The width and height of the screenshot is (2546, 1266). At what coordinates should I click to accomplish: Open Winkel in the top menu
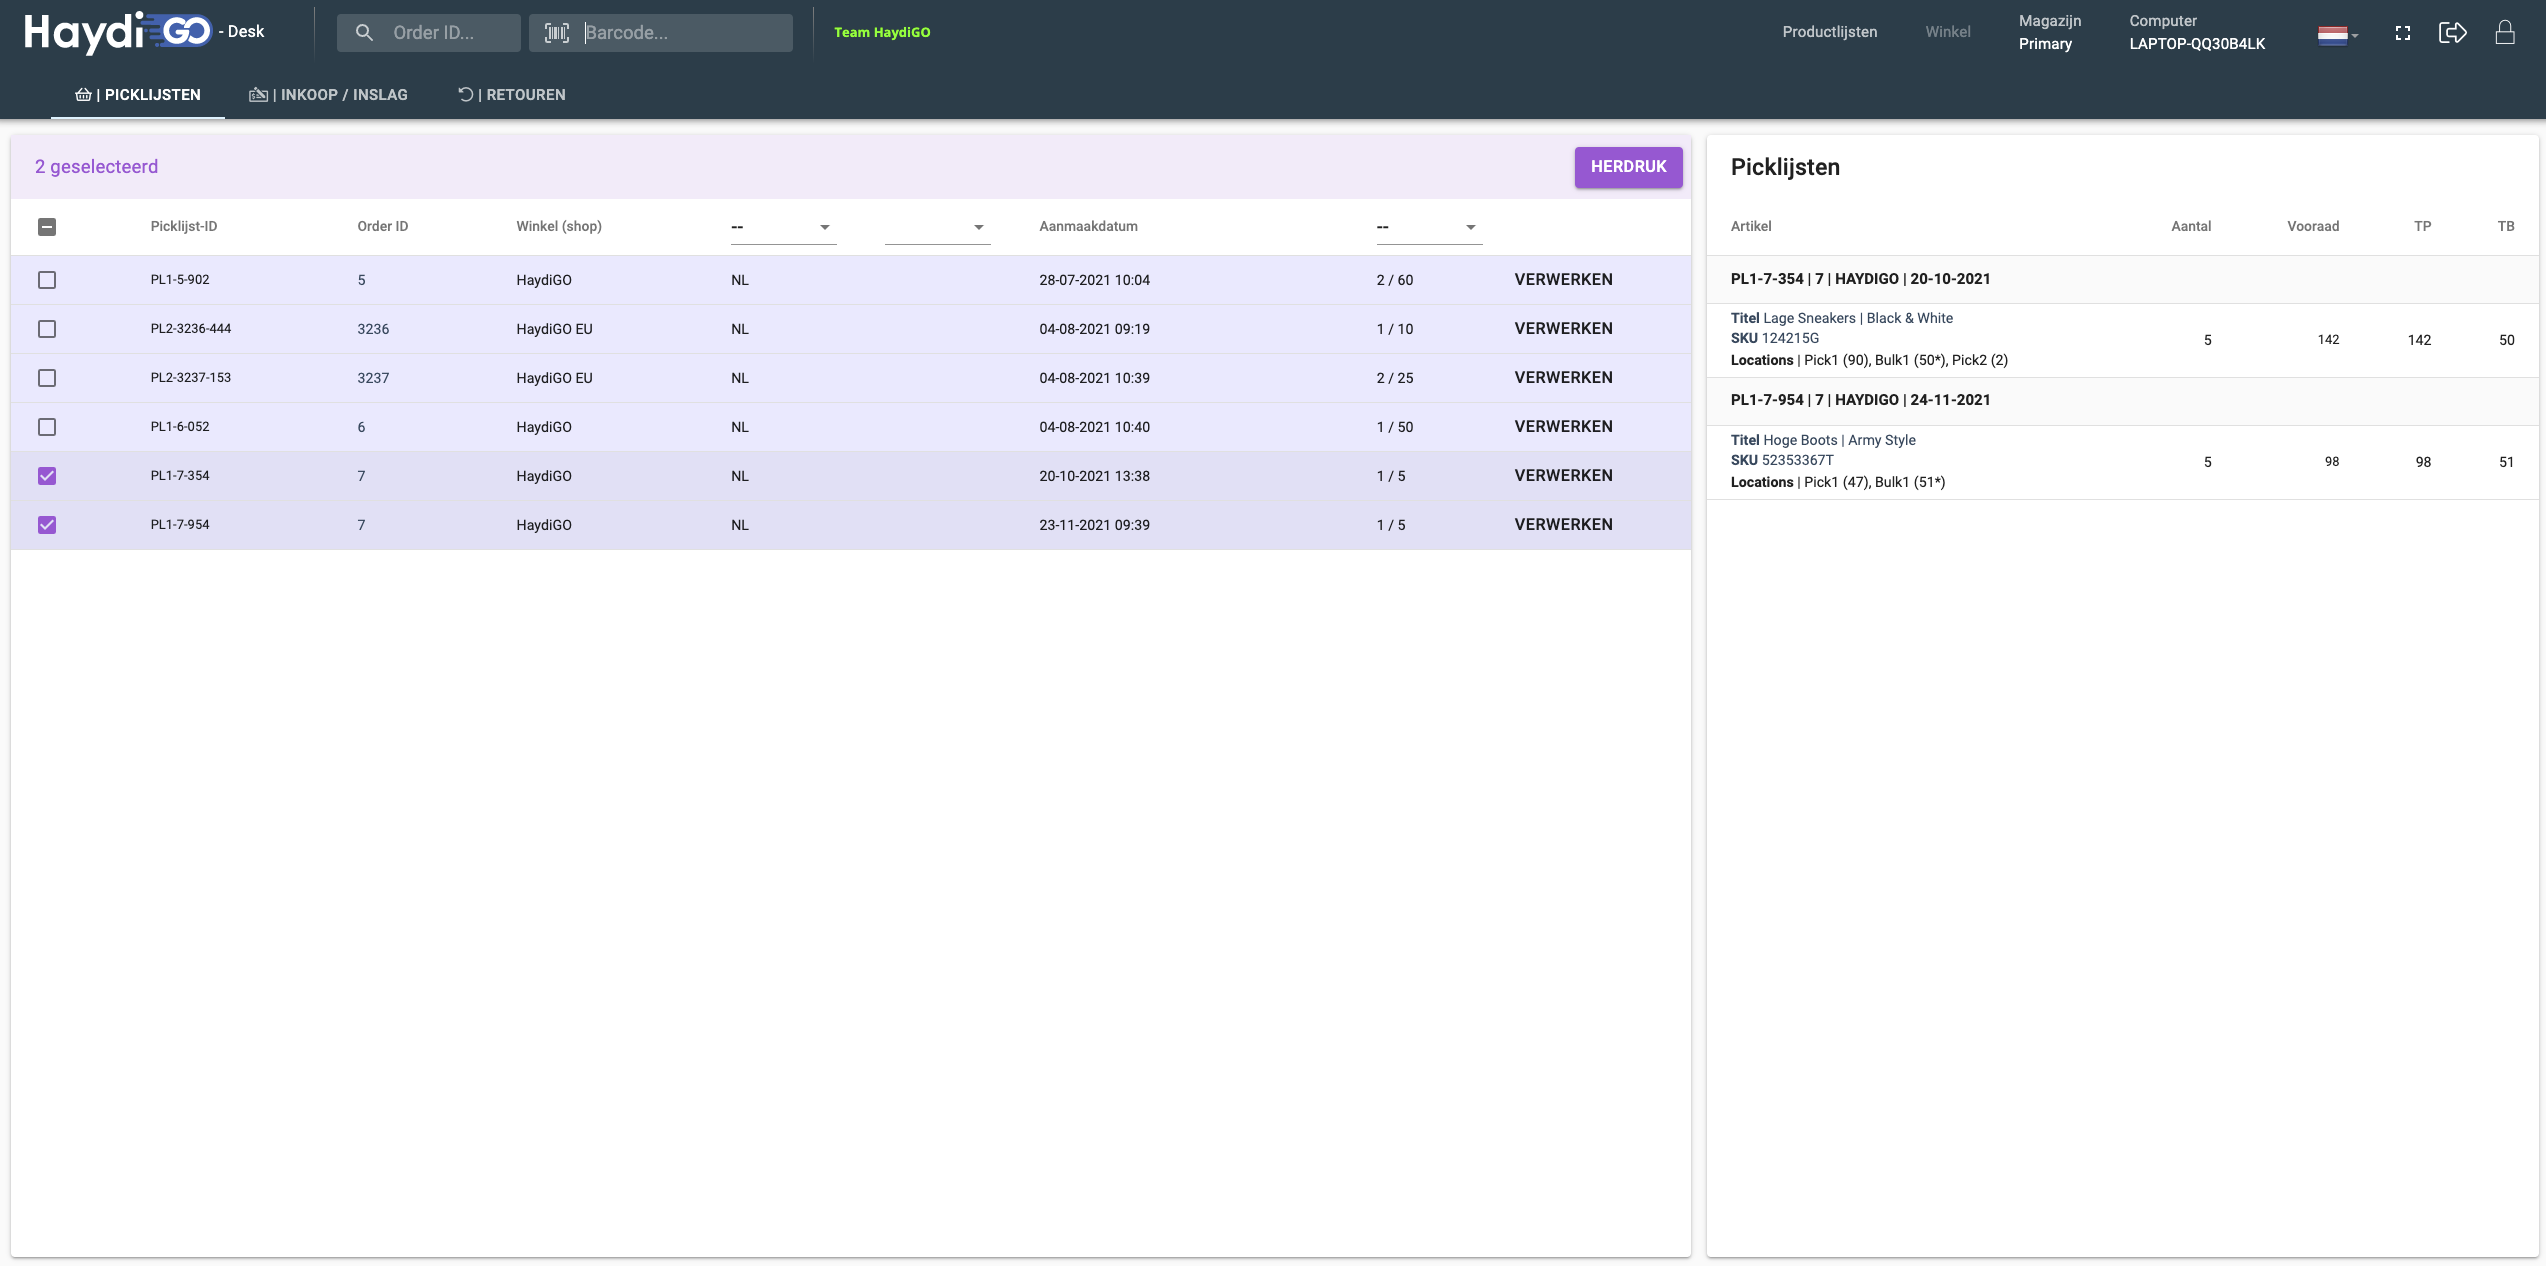1948,32
